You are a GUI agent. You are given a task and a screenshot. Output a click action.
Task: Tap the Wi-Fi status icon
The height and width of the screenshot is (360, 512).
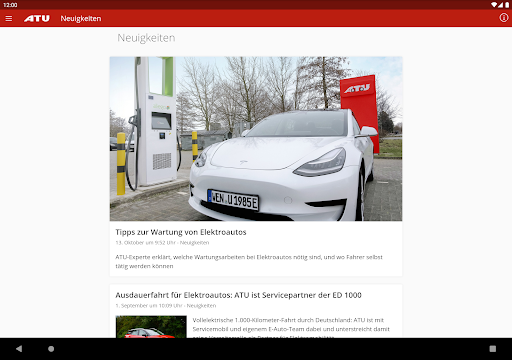494,5
